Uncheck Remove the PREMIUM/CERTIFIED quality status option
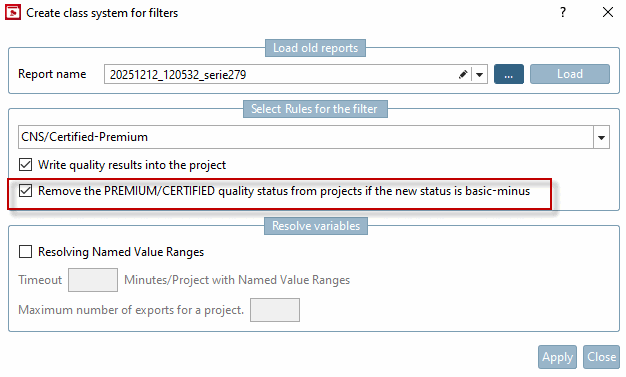This screenshot has width=626, height=377. click(26, 191)
